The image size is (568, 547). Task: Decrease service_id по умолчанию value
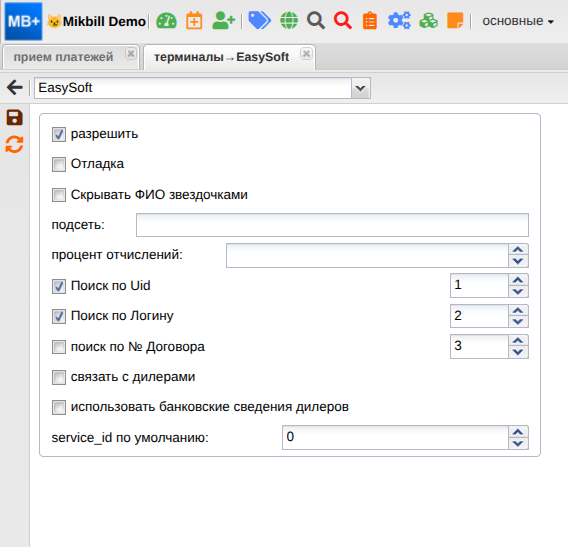point(518,443)
